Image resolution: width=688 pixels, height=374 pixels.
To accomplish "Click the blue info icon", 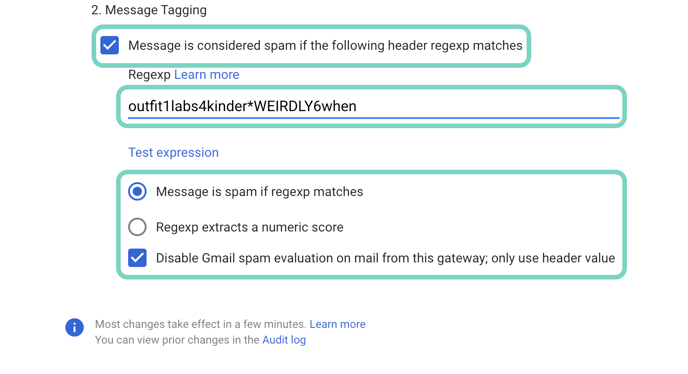I will 75,327.
